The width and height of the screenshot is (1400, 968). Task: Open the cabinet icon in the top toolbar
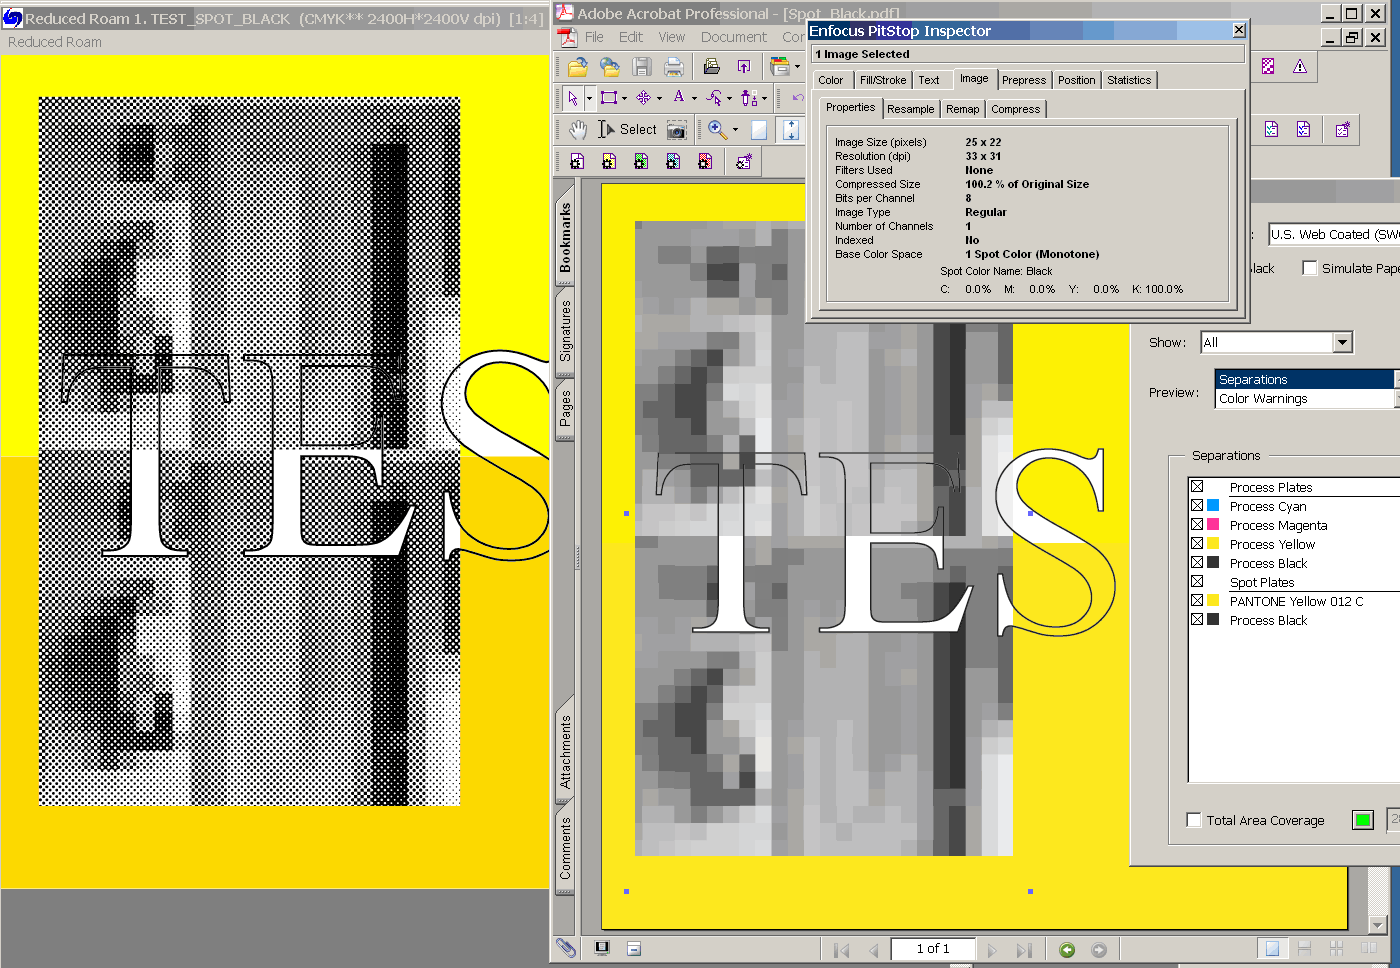click(x=780, y=67)
